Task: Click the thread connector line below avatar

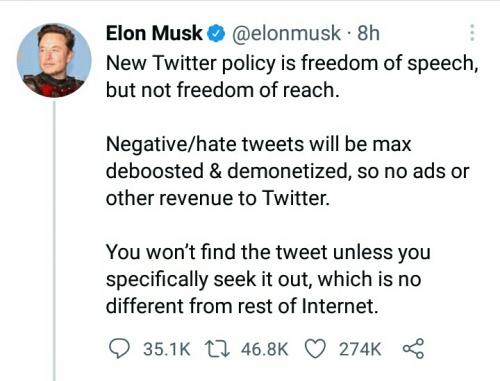Action: 54,241
